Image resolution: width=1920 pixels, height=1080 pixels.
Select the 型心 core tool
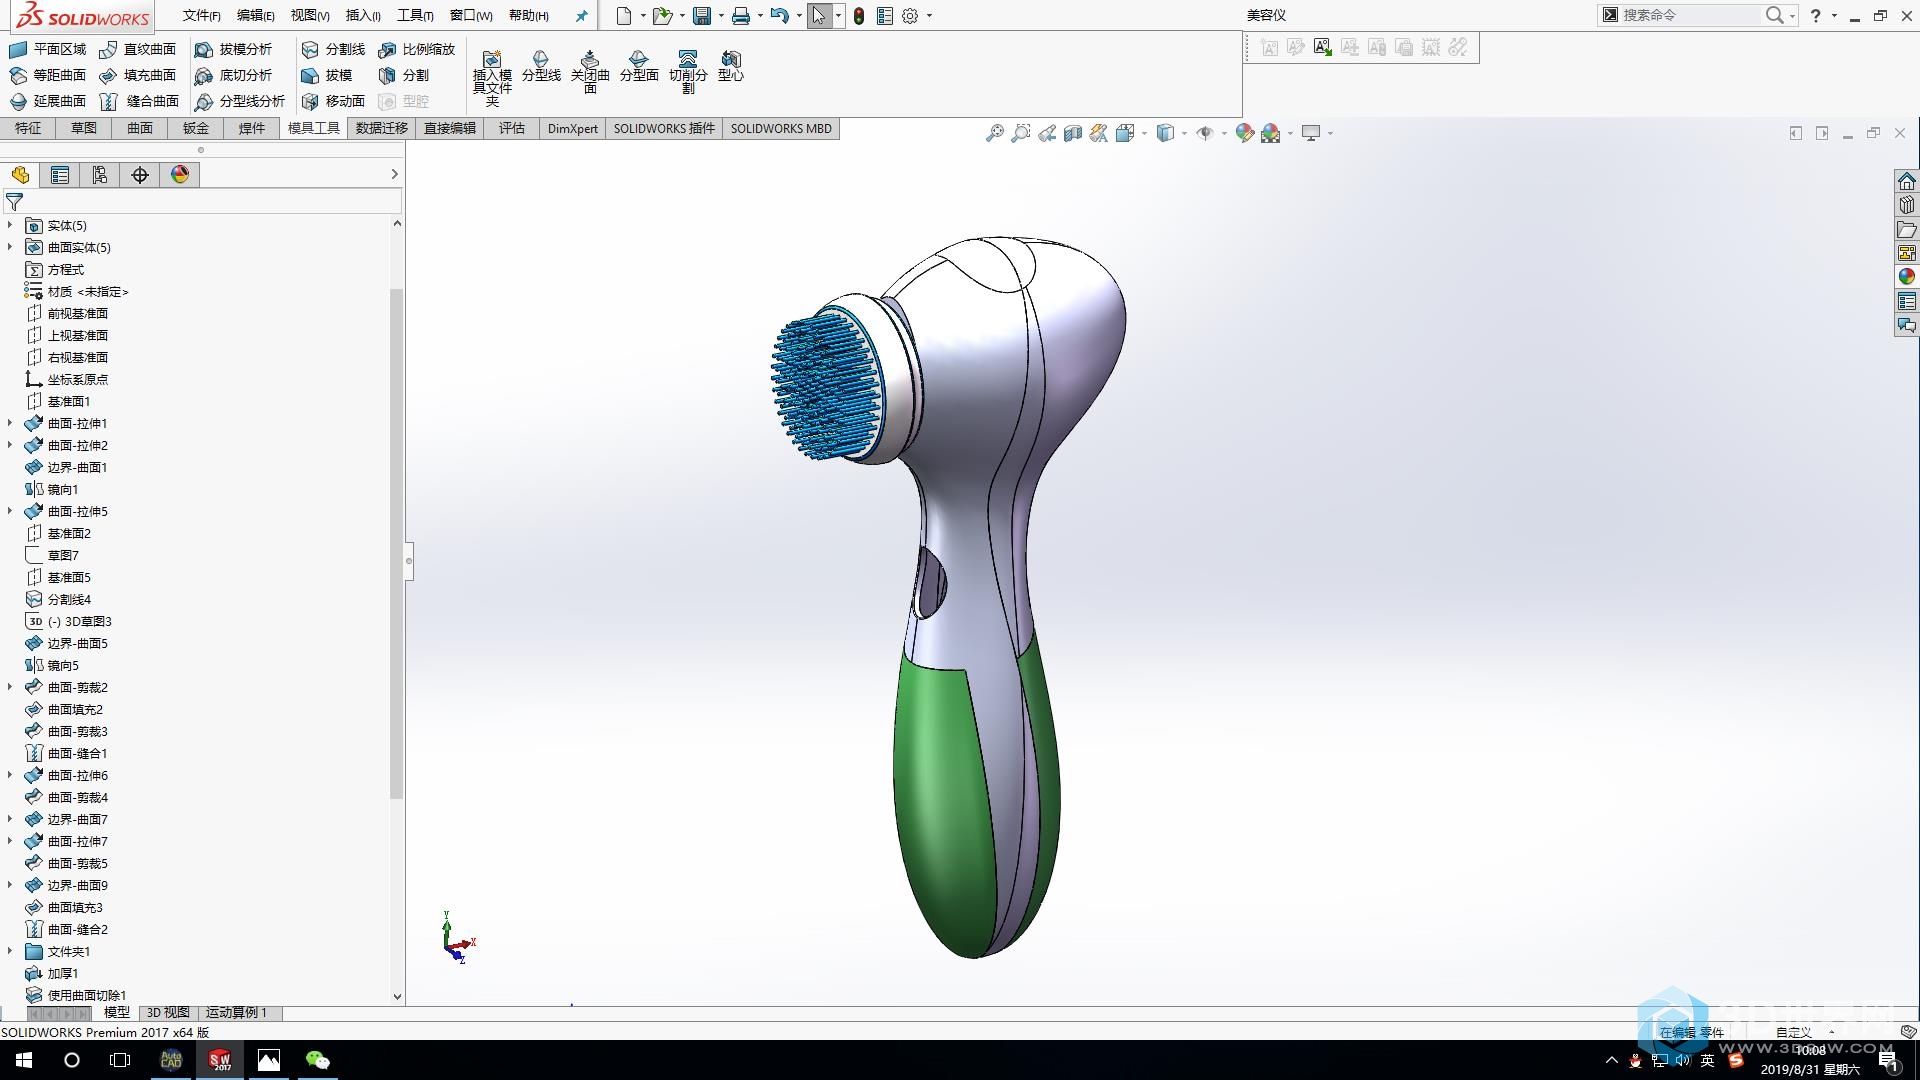coord(731,66)
